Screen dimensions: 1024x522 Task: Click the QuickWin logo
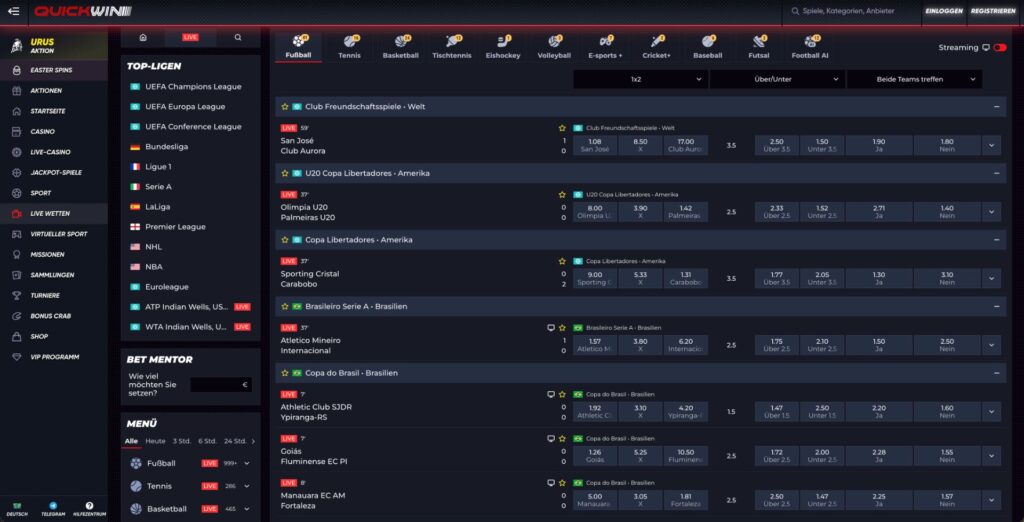click(x=83, y=11)
